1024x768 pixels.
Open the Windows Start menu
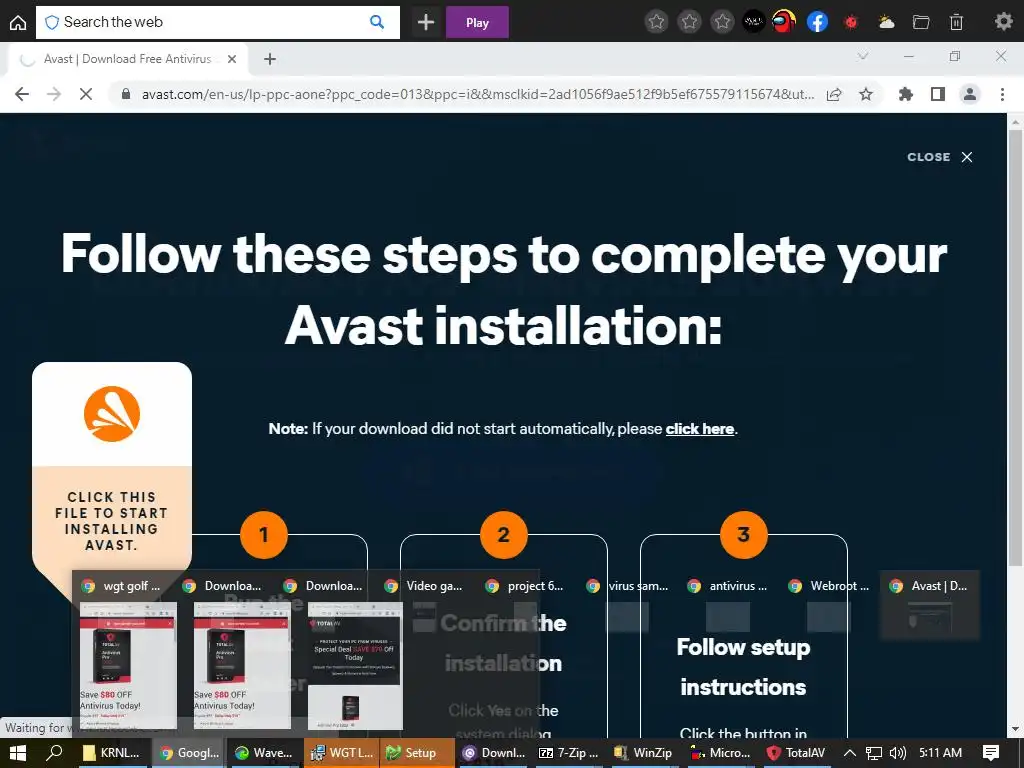(x=18, y=753)
